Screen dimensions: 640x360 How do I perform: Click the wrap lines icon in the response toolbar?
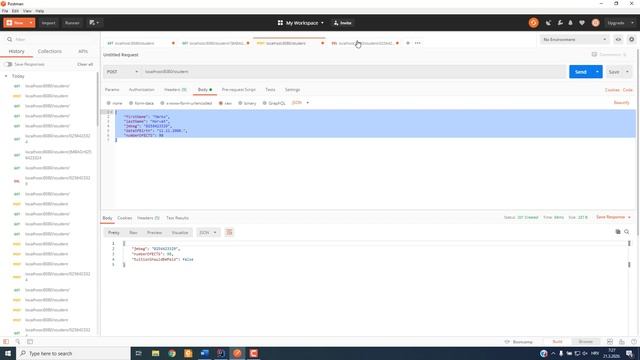coord(229,232)
